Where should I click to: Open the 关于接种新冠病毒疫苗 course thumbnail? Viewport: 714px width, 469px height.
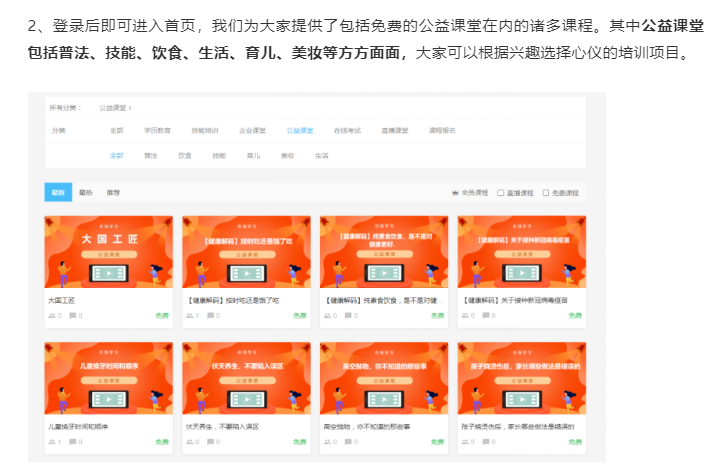click(x=522, y=252)
